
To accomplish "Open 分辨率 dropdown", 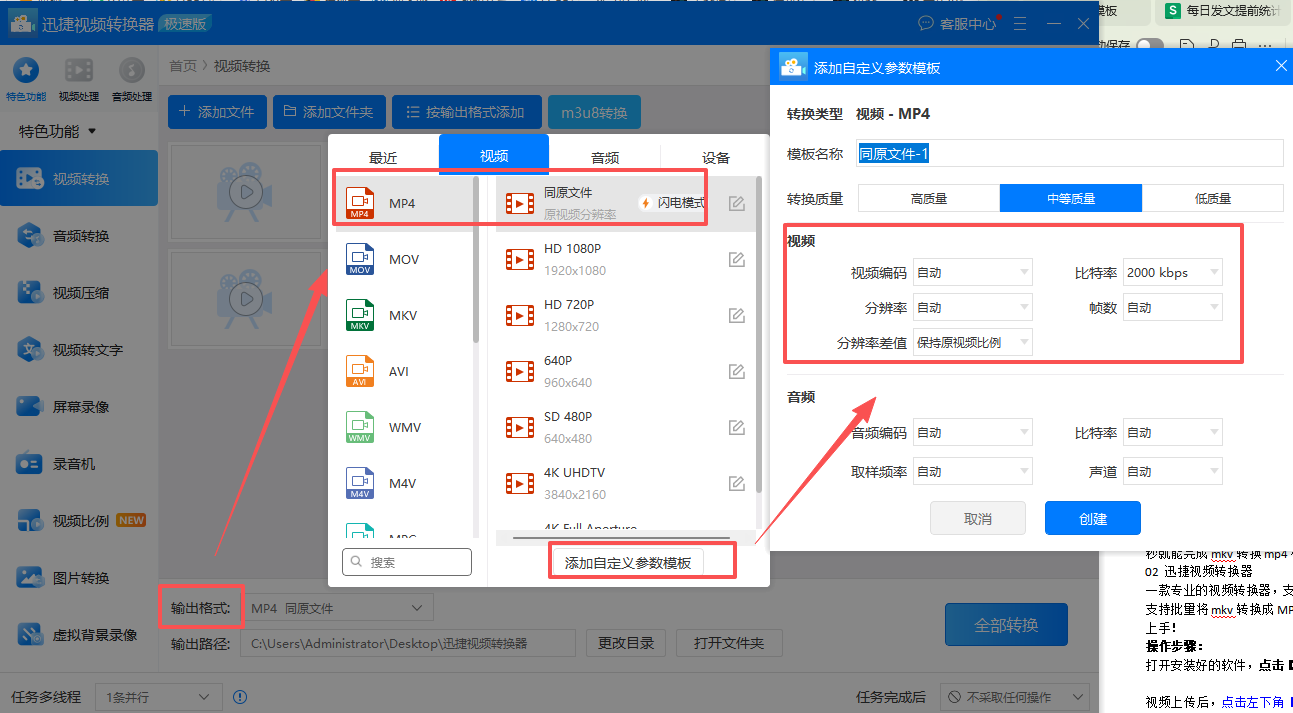I will (973, 307).
